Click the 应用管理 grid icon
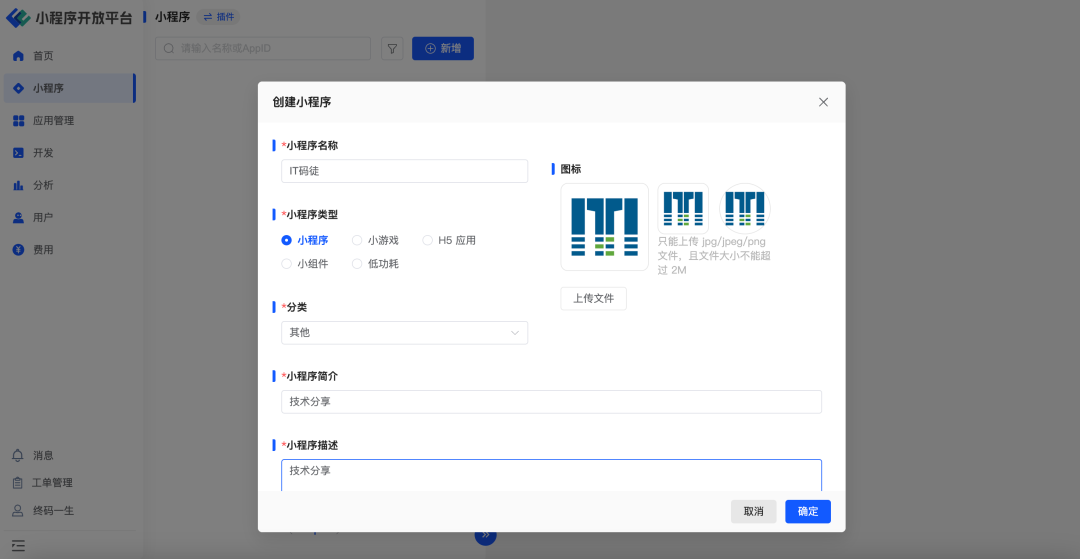The width and height of the screenshot is (1080, 559). [18, 121]
